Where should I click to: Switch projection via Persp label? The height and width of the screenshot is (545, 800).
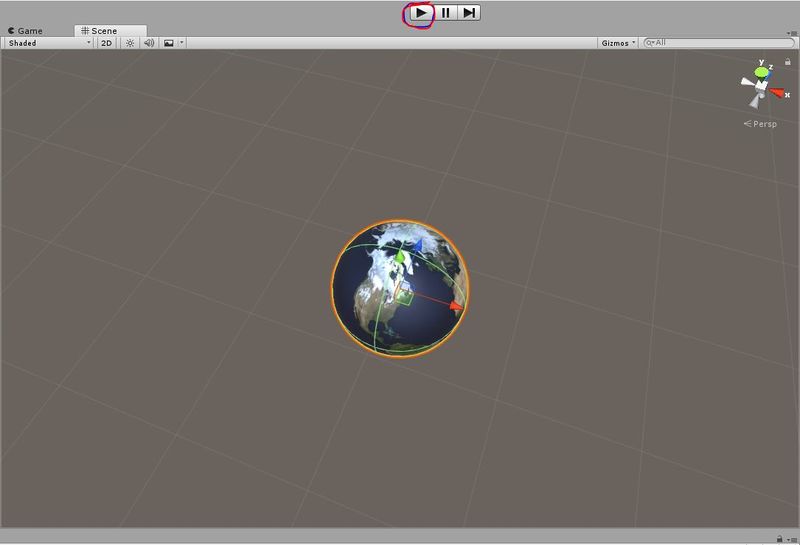tap(760, 124)
